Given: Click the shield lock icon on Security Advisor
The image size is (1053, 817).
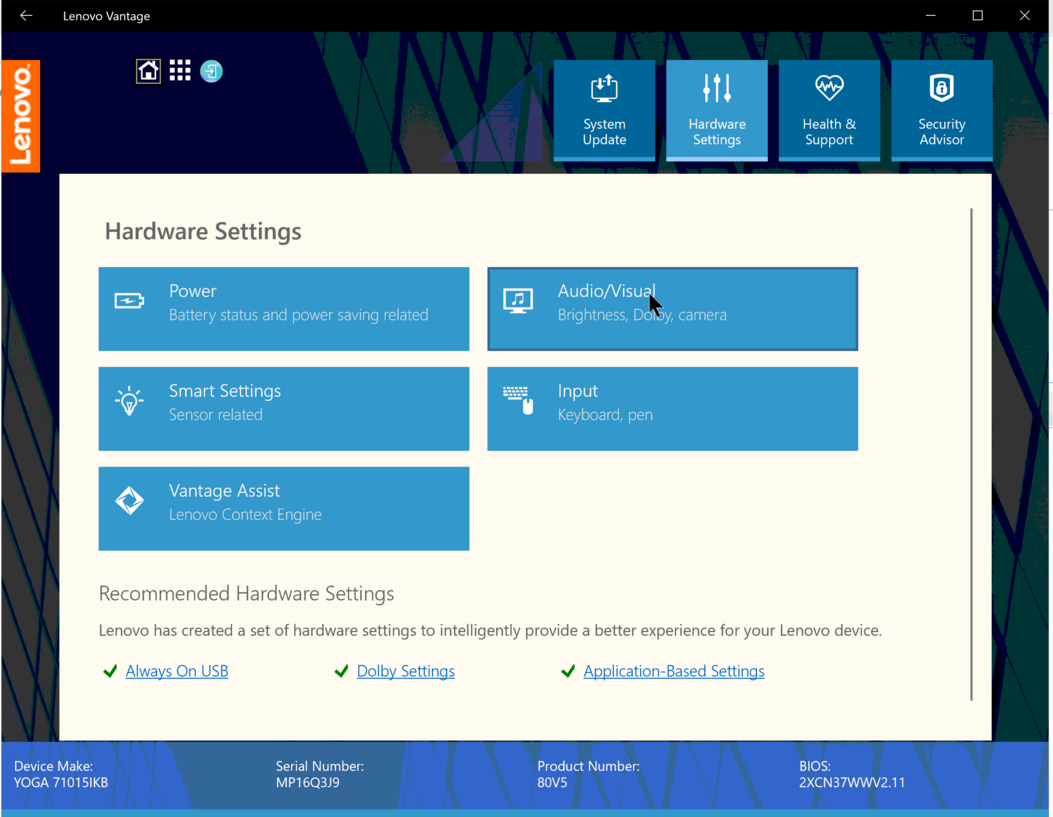Looking at the screenshot, I should click(942, 88).
